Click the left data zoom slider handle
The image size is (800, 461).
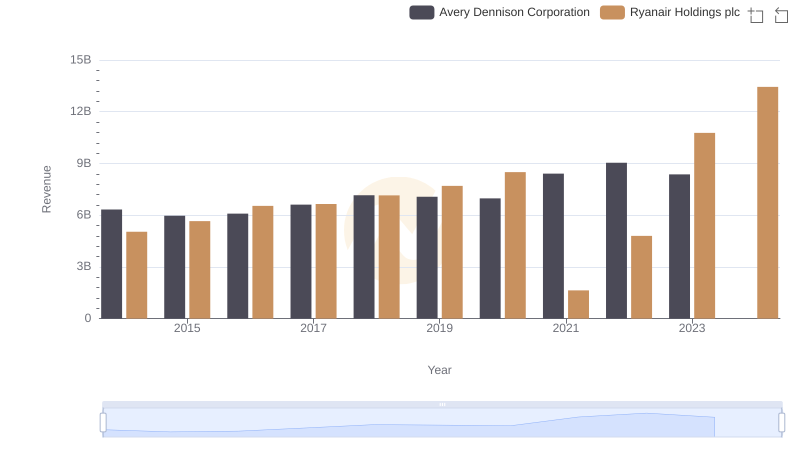pos(103,423)
